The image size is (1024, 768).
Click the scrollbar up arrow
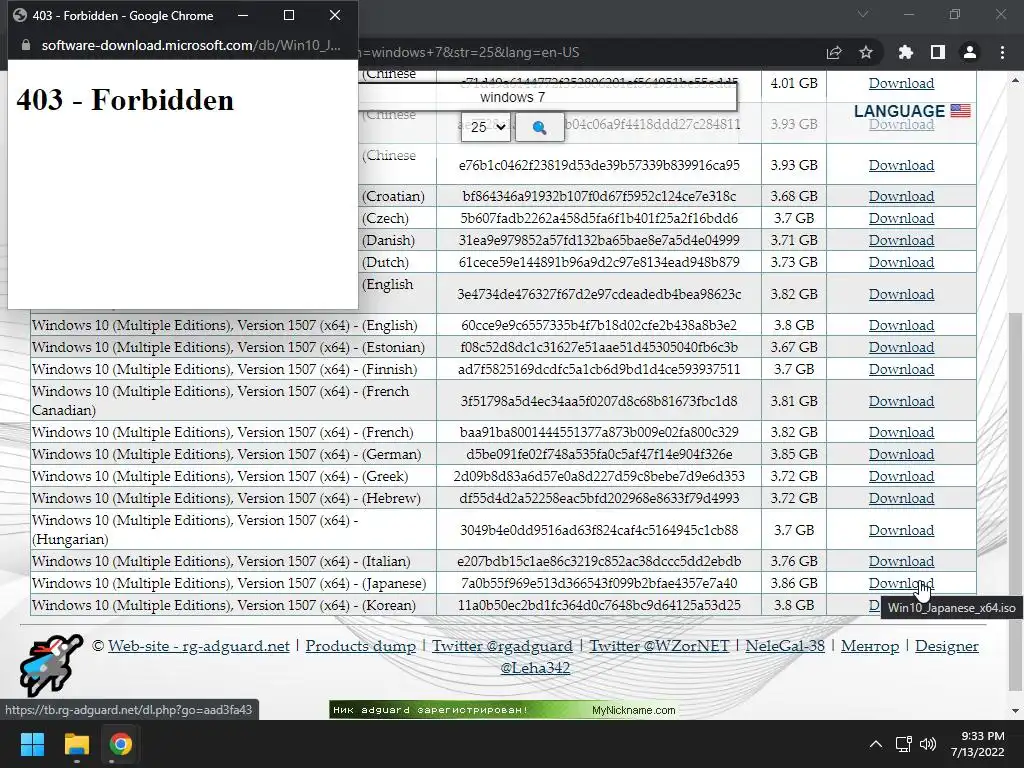click(1015, 80)
